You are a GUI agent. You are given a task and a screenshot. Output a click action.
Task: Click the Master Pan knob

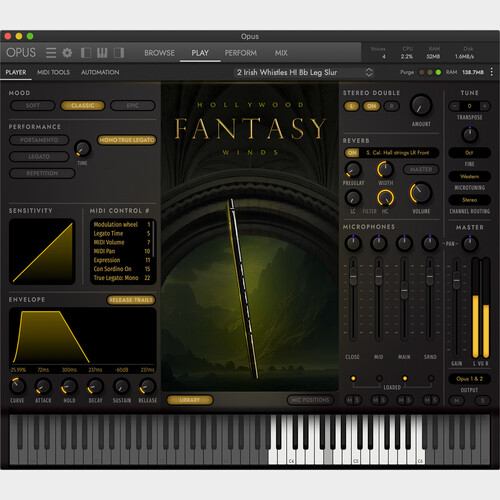click(x=470, y=243)
